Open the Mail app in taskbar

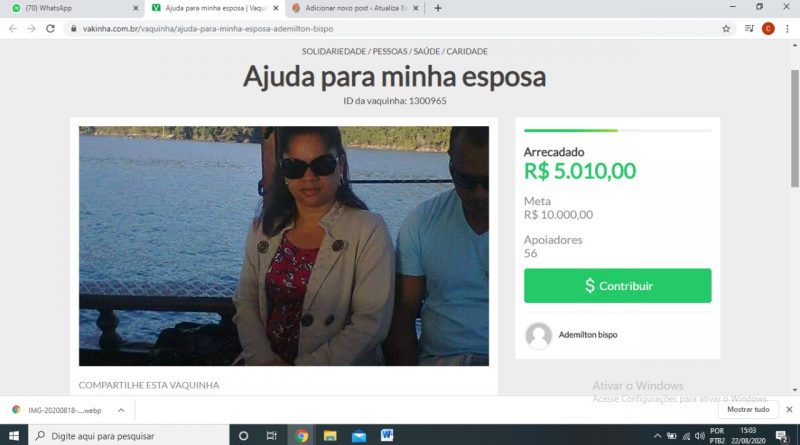click(x=359, y=436)
